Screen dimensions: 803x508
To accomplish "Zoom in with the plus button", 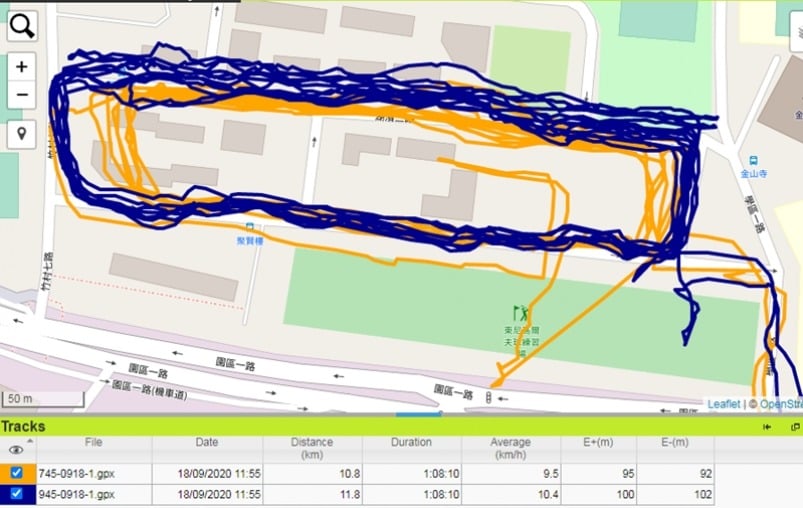I will pyautogui.click(x=22, y=67).
